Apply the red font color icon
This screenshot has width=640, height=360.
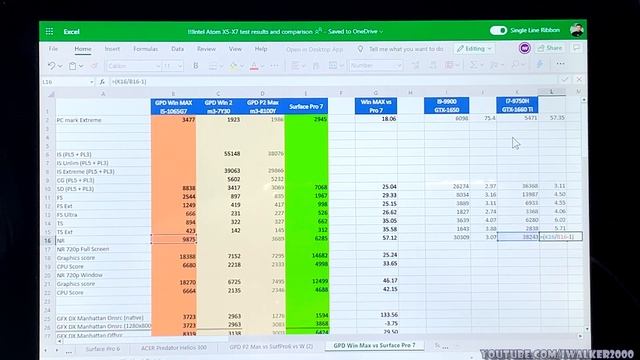coord(254,66)
